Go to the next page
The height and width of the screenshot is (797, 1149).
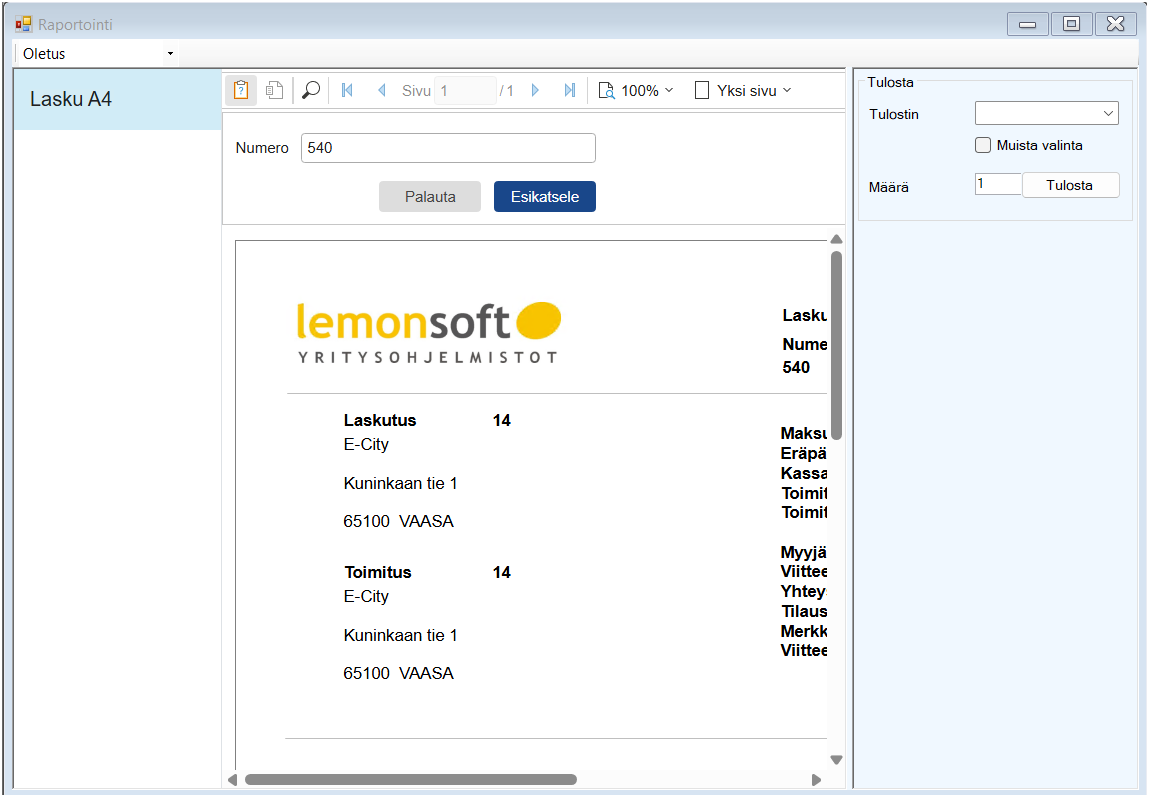tap(535, 91)
